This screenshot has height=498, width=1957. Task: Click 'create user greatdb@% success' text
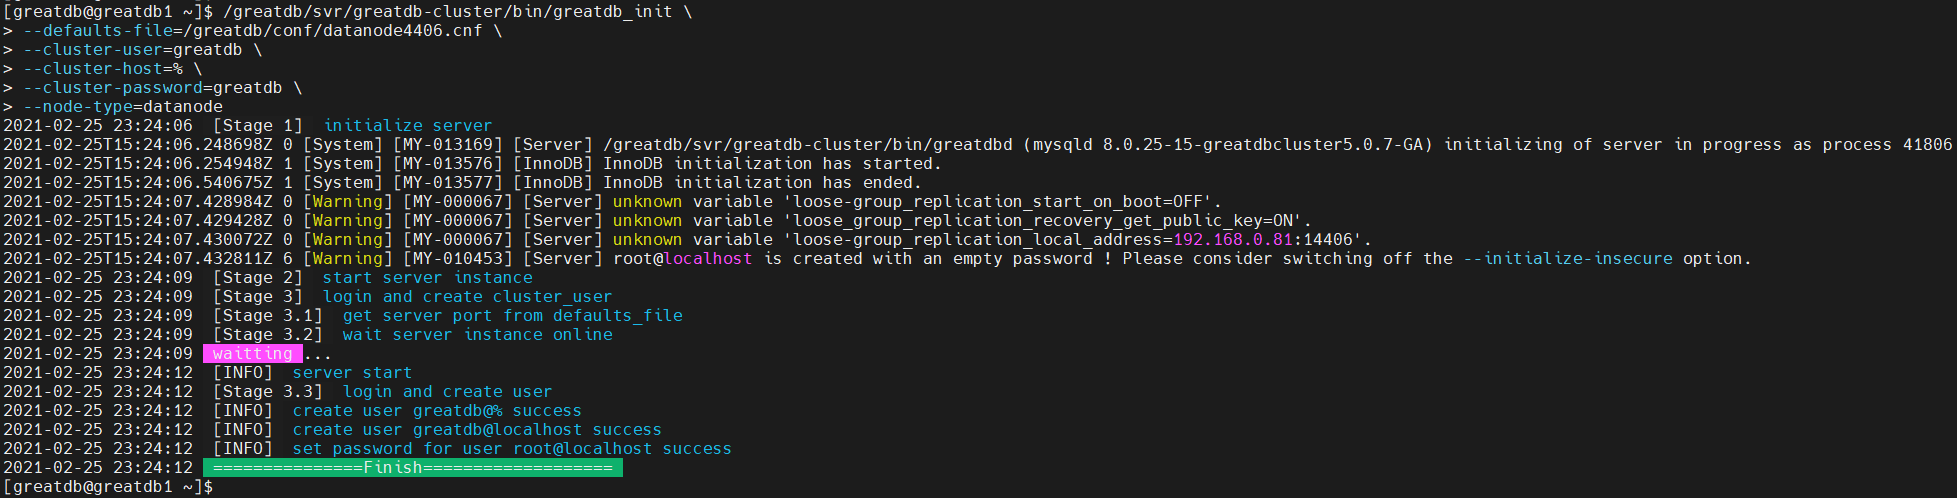pos(437,411)
